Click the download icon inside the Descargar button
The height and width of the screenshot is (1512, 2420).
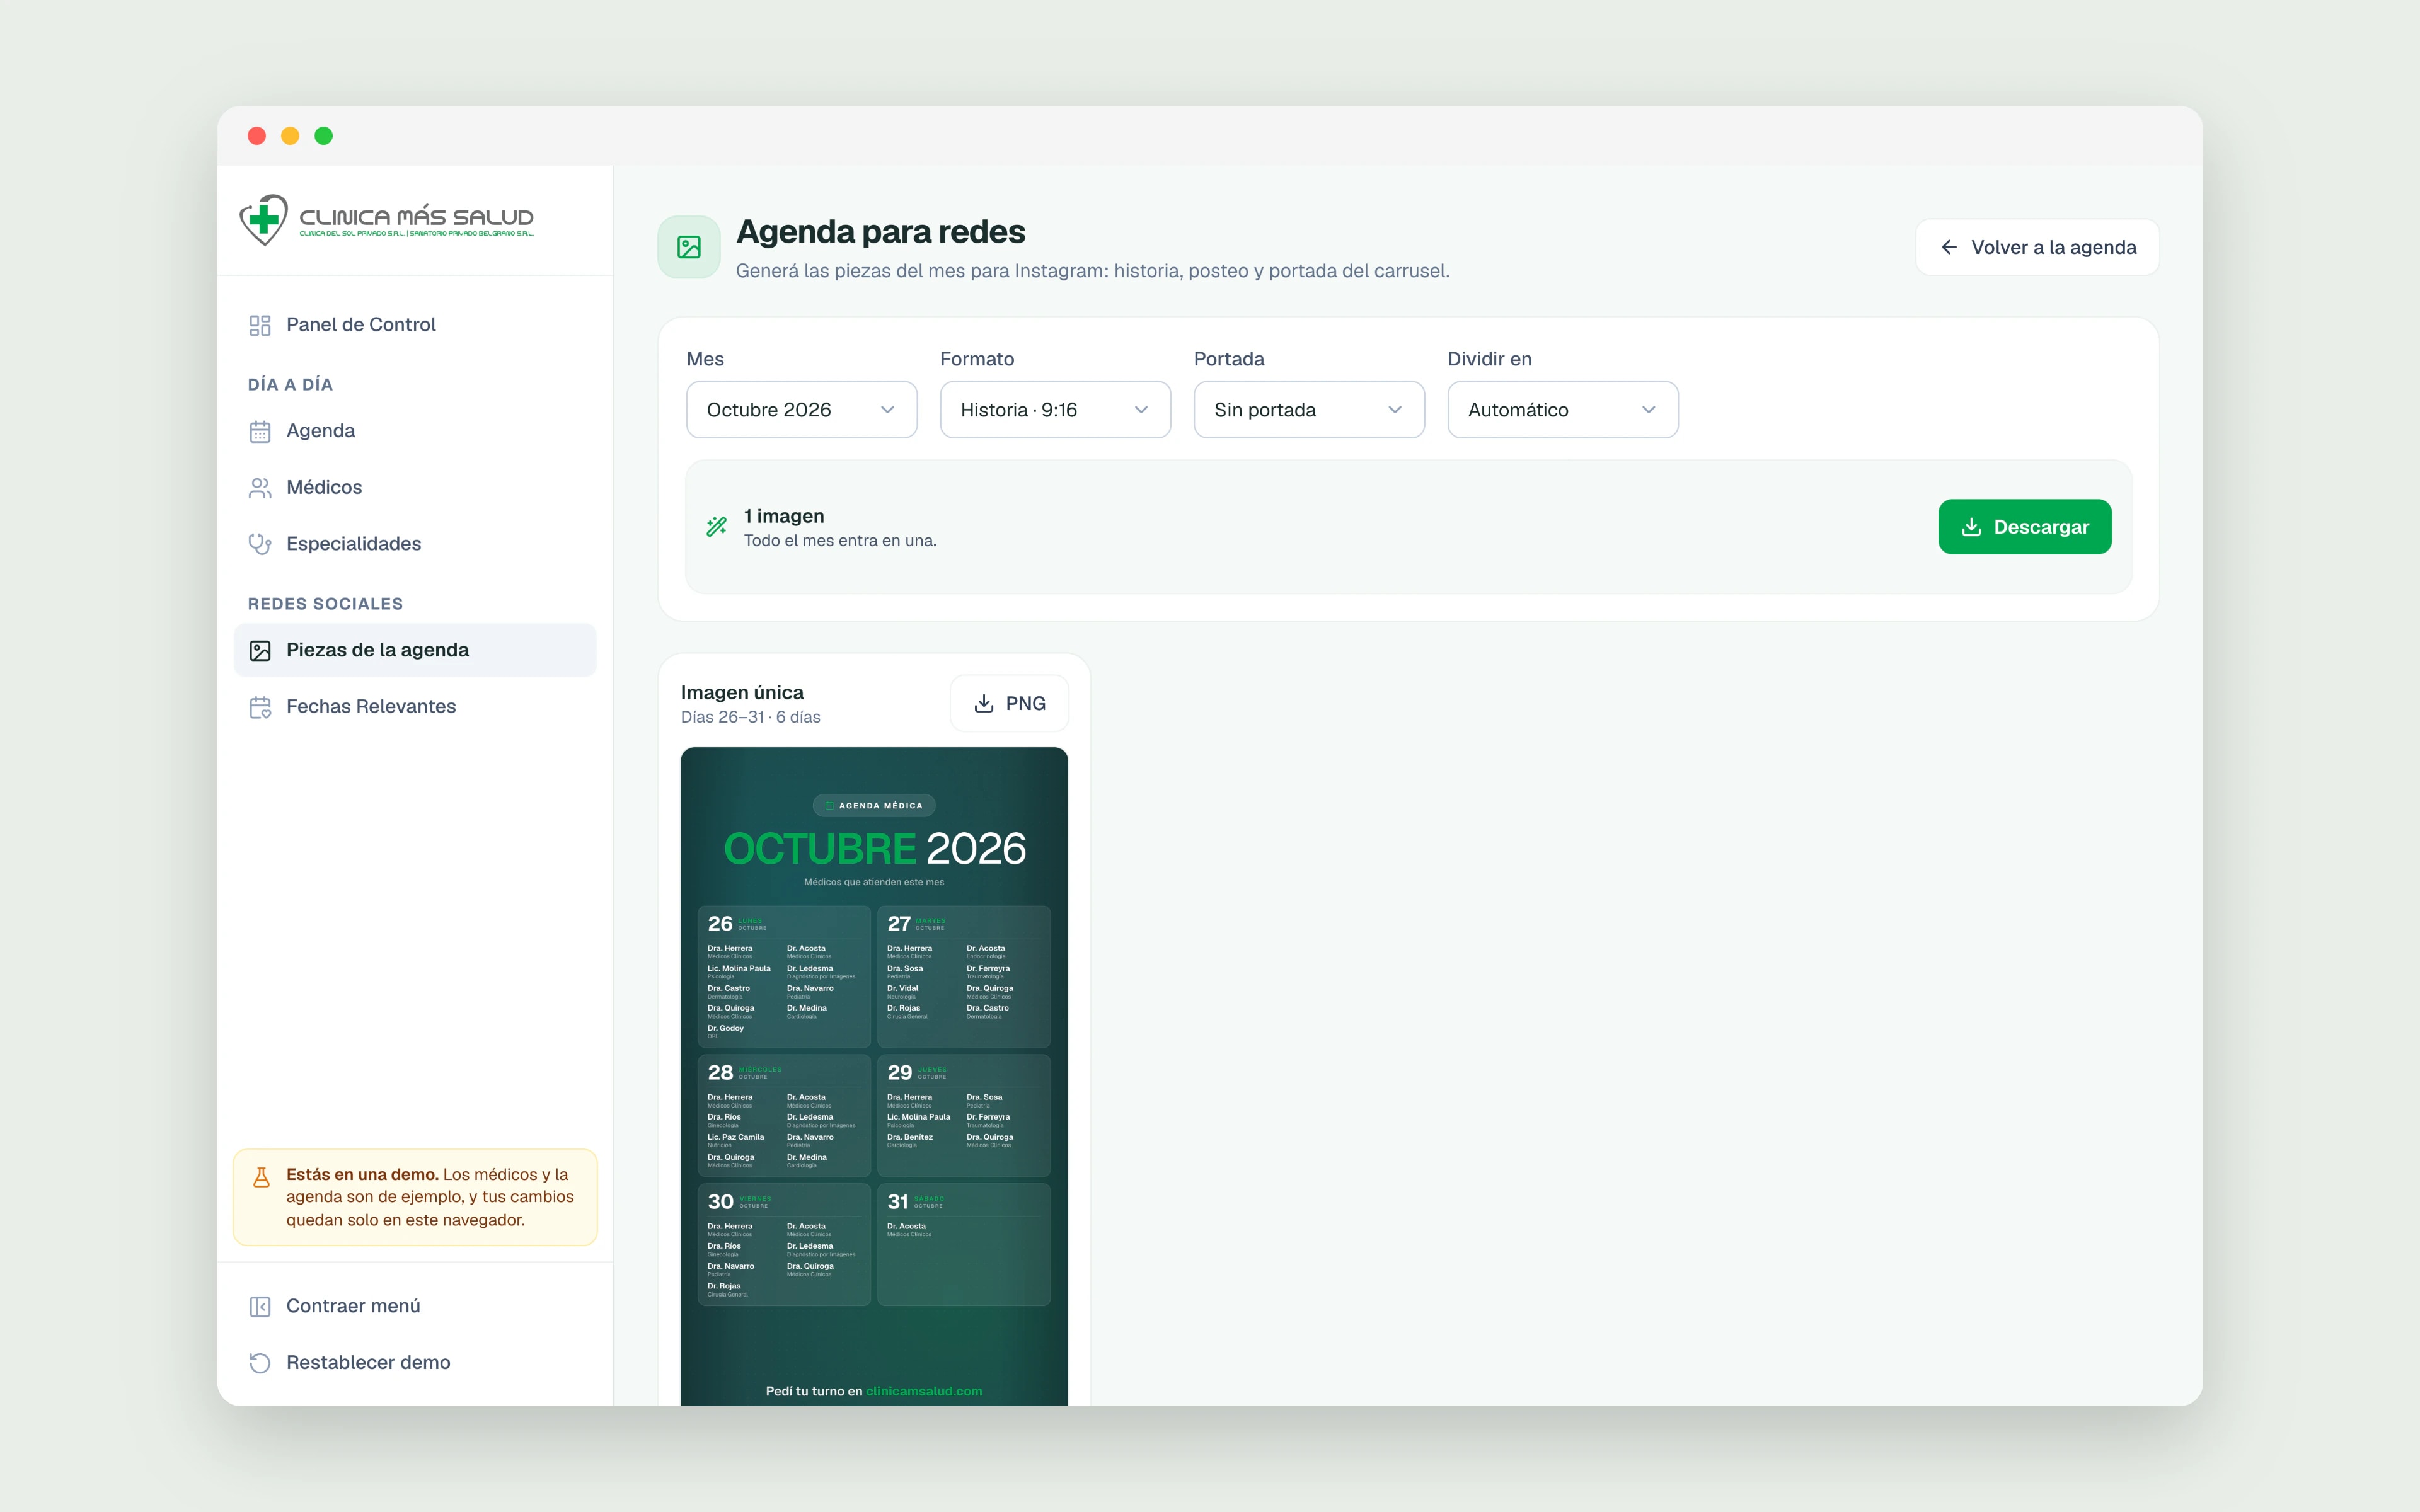click(x=1971, y=527)
